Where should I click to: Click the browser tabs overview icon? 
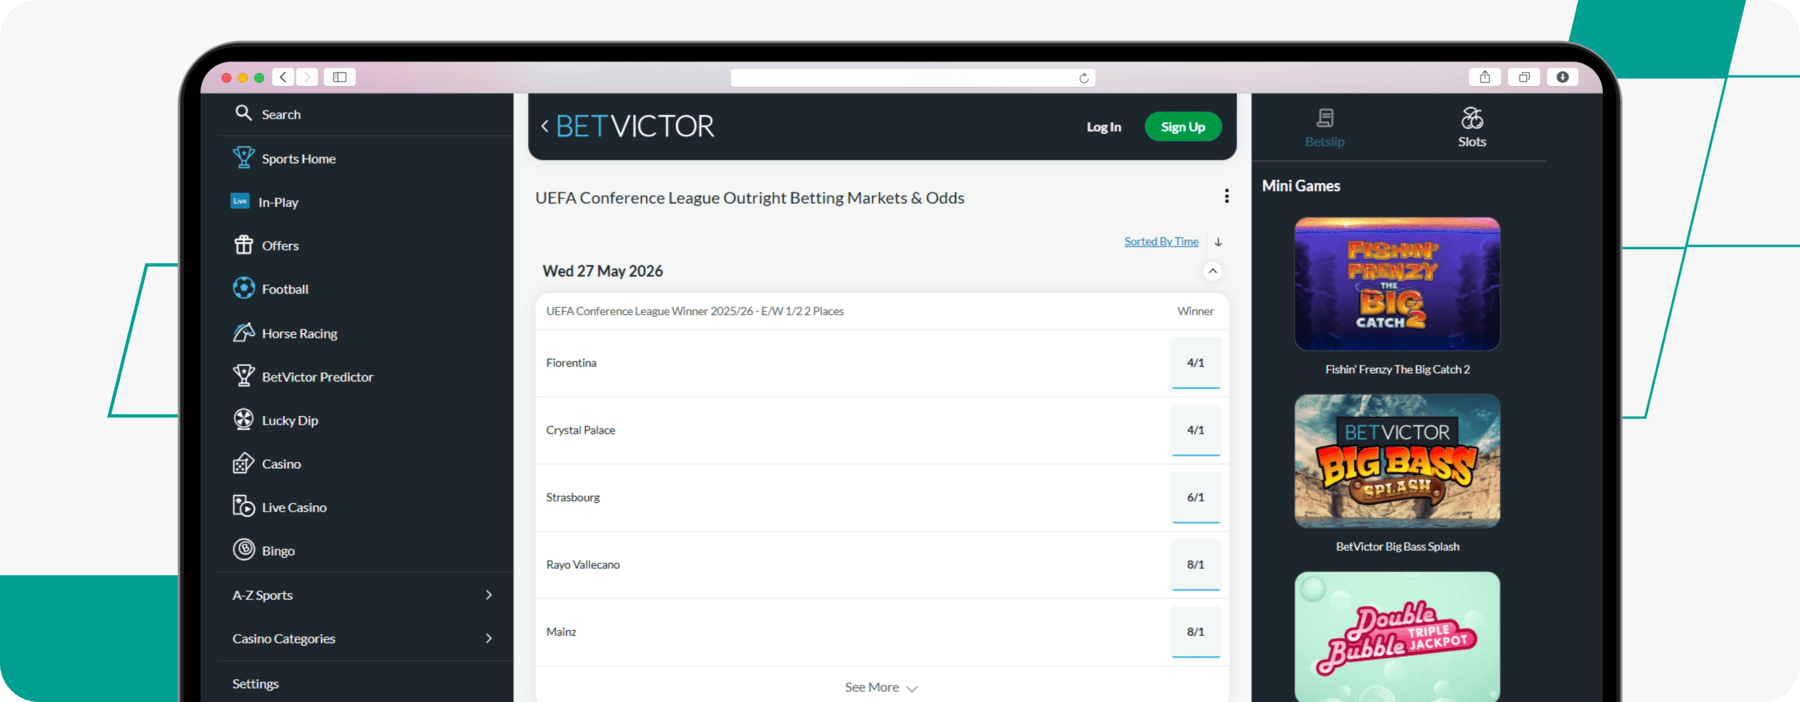tap(1524, 77)
